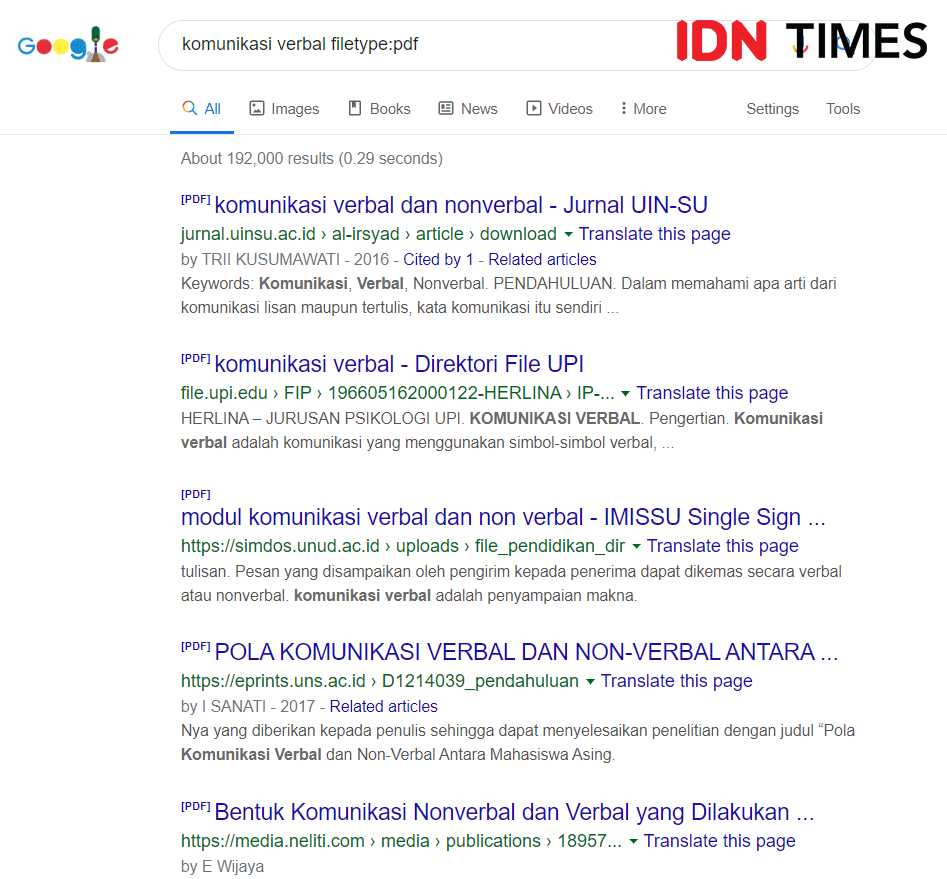Click the Google doodle logo
This screenshot has height=879, width=947.
(x=67, y=44)
